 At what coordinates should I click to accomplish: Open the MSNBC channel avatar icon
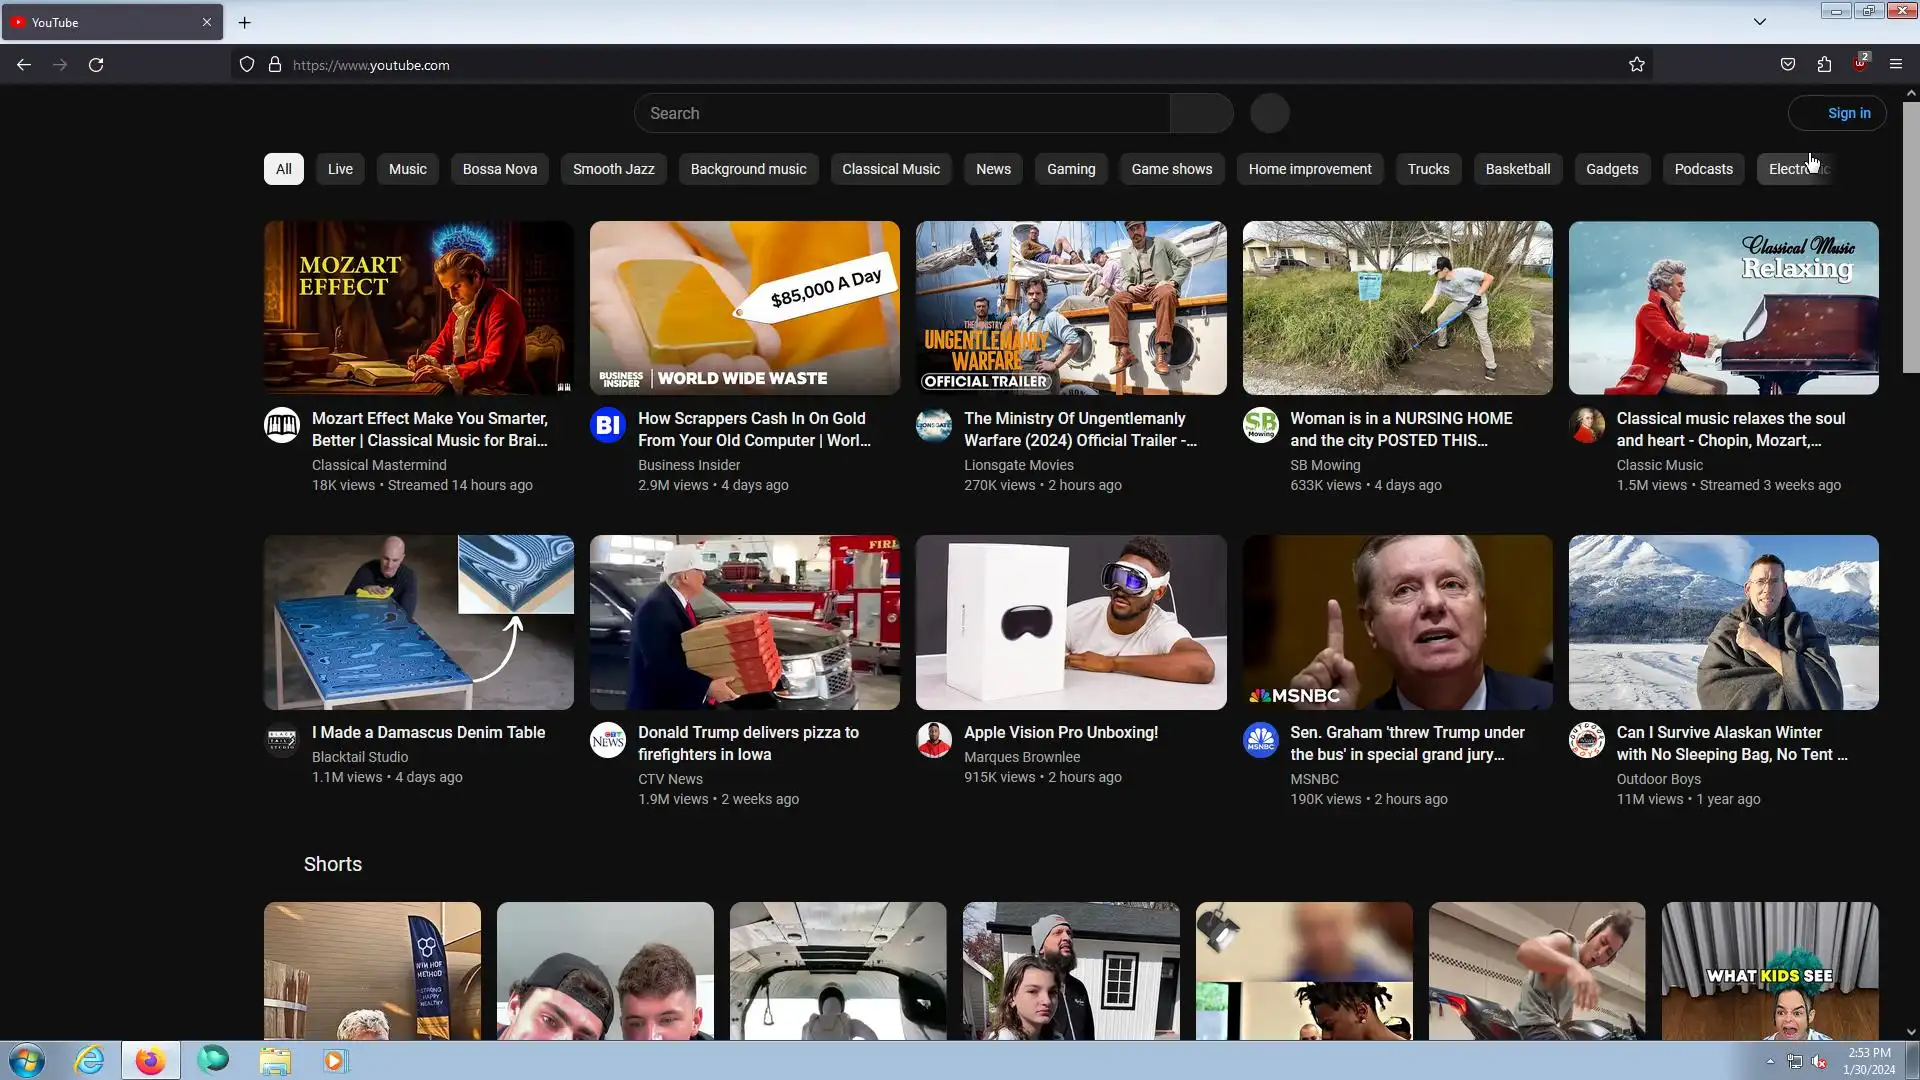pyautogui.click(x=1260, y=740)
